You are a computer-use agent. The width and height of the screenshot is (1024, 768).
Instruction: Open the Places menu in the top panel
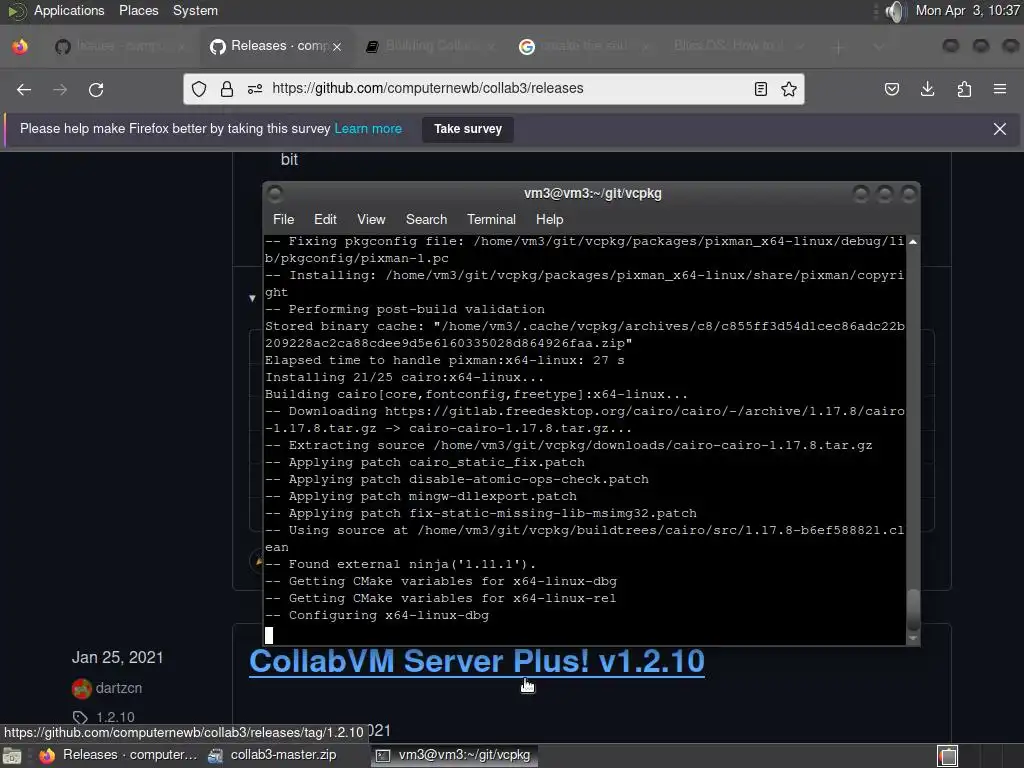click(138, 11)
